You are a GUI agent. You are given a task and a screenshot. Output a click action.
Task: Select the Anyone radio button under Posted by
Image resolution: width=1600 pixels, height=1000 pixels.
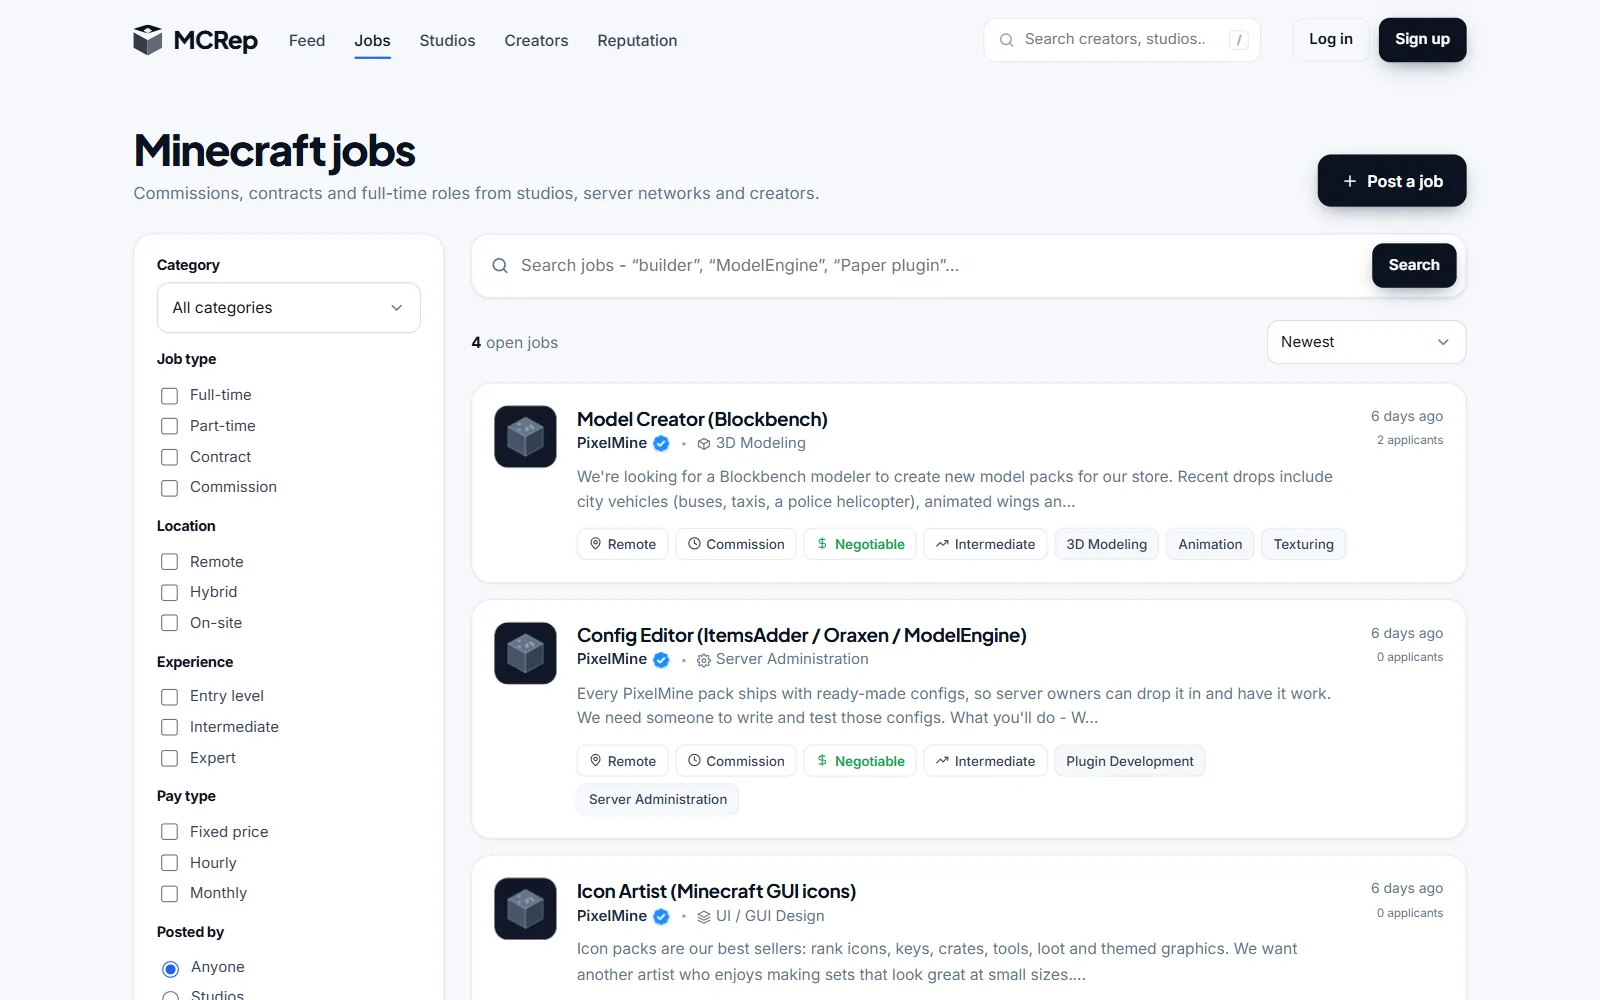tap(171, 968)
